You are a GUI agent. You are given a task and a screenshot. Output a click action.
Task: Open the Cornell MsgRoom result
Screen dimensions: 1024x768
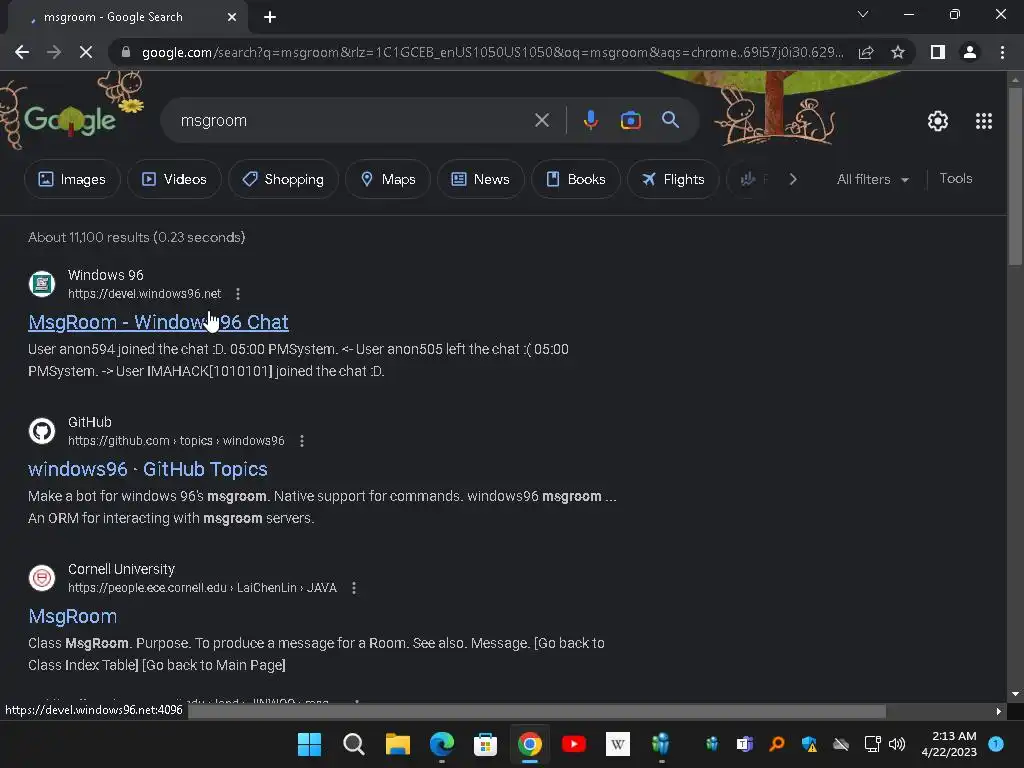[72, 616]
